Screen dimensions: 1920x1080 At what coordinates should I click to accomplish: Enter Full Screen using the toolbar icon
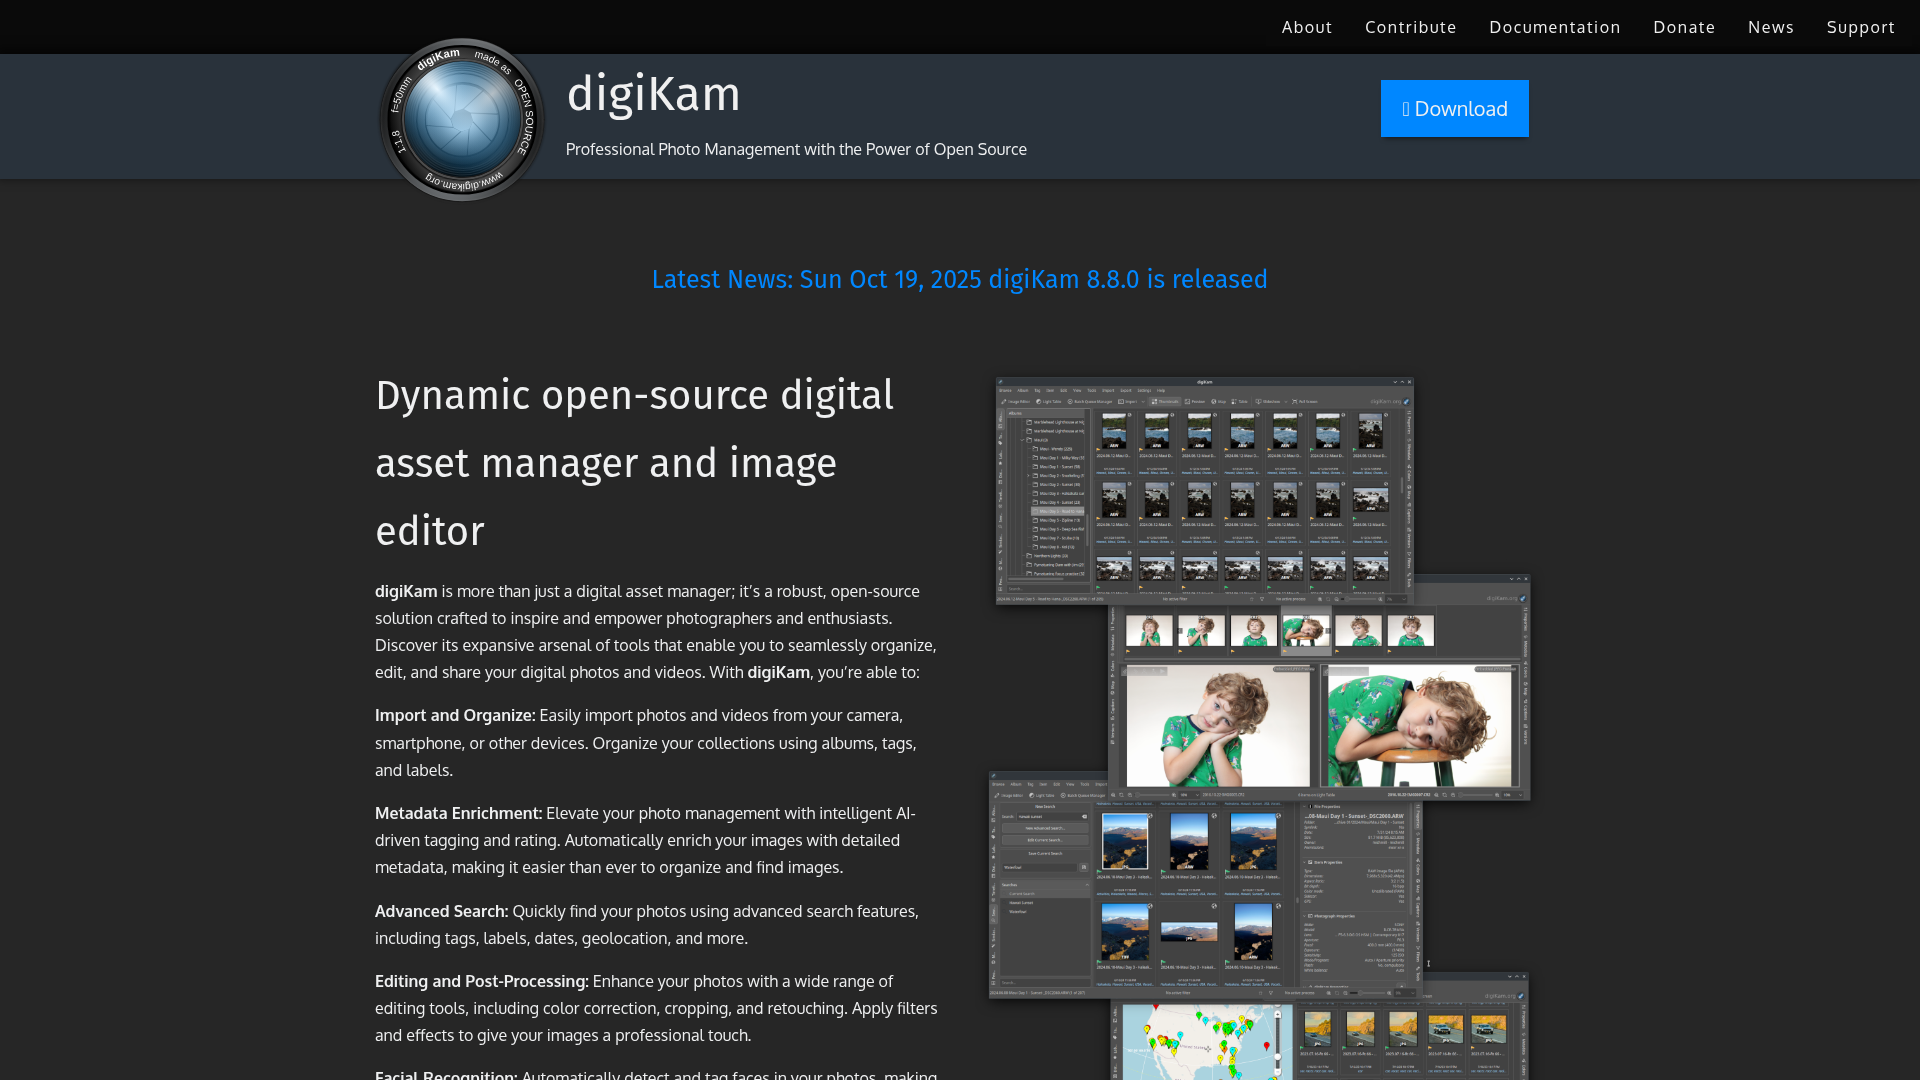click(x=1305, y=402)
